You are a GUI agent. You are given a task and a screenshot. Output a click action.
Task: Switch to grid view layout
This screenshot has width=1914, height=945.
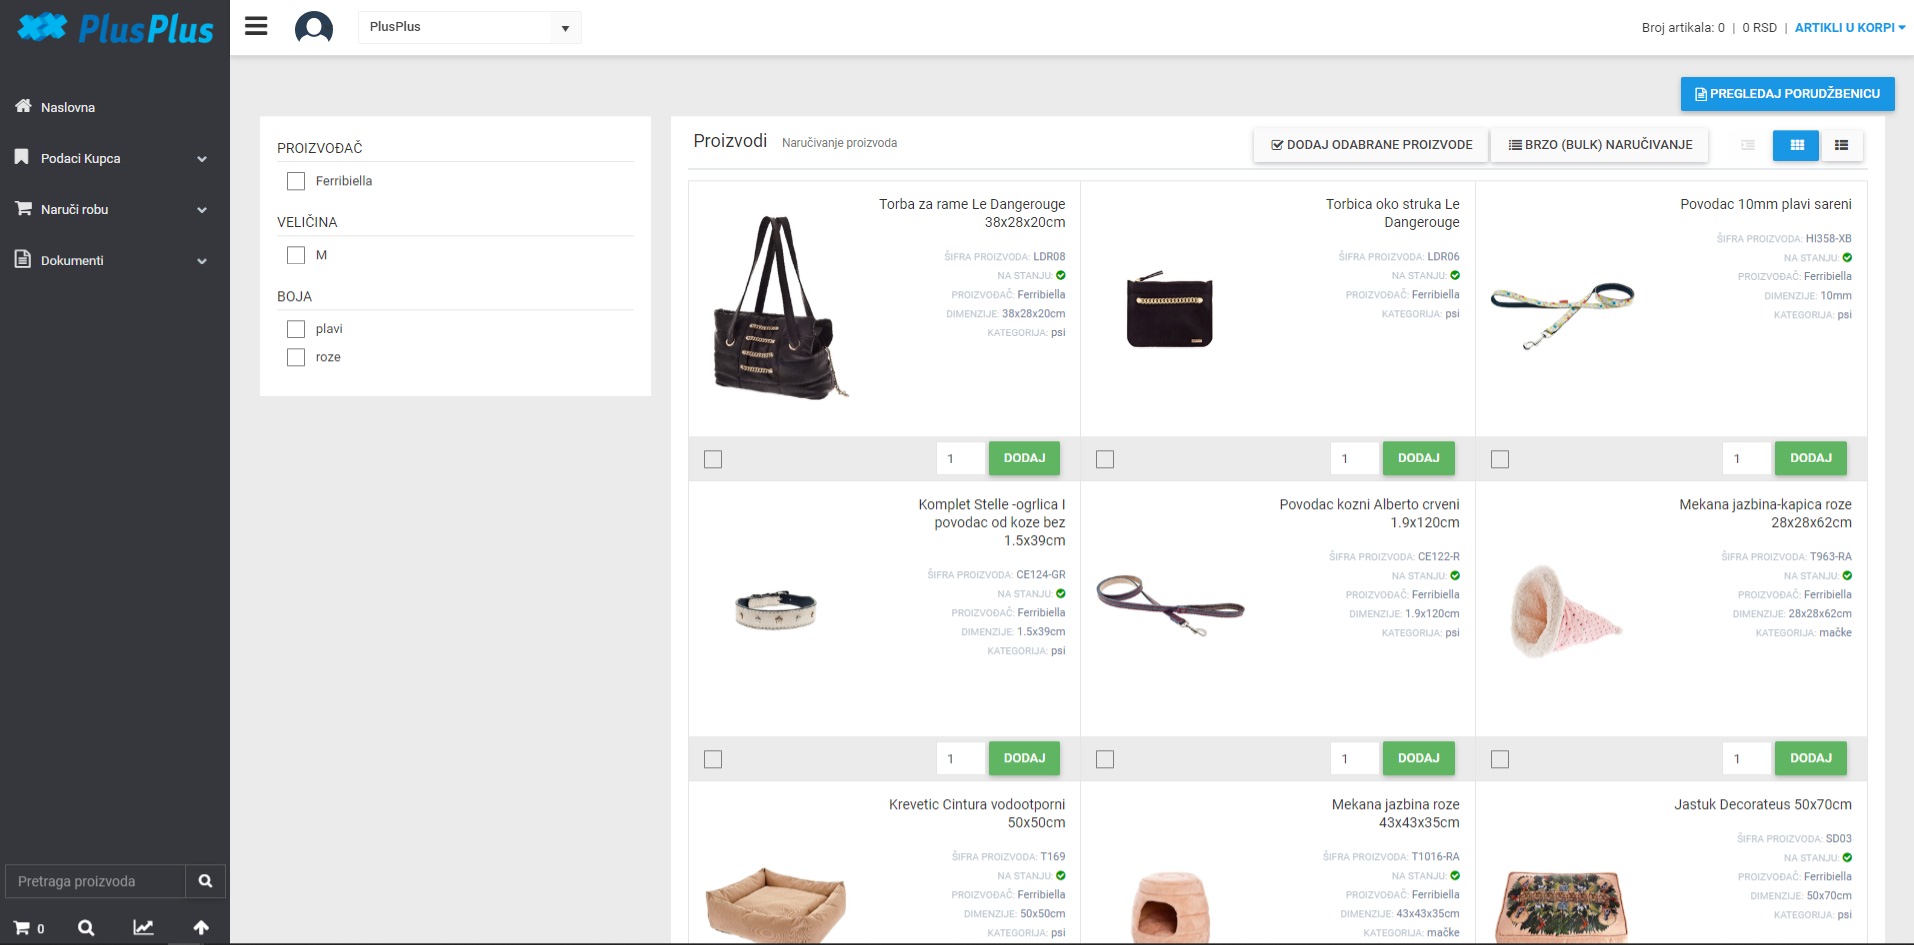tap(1796, 145)
